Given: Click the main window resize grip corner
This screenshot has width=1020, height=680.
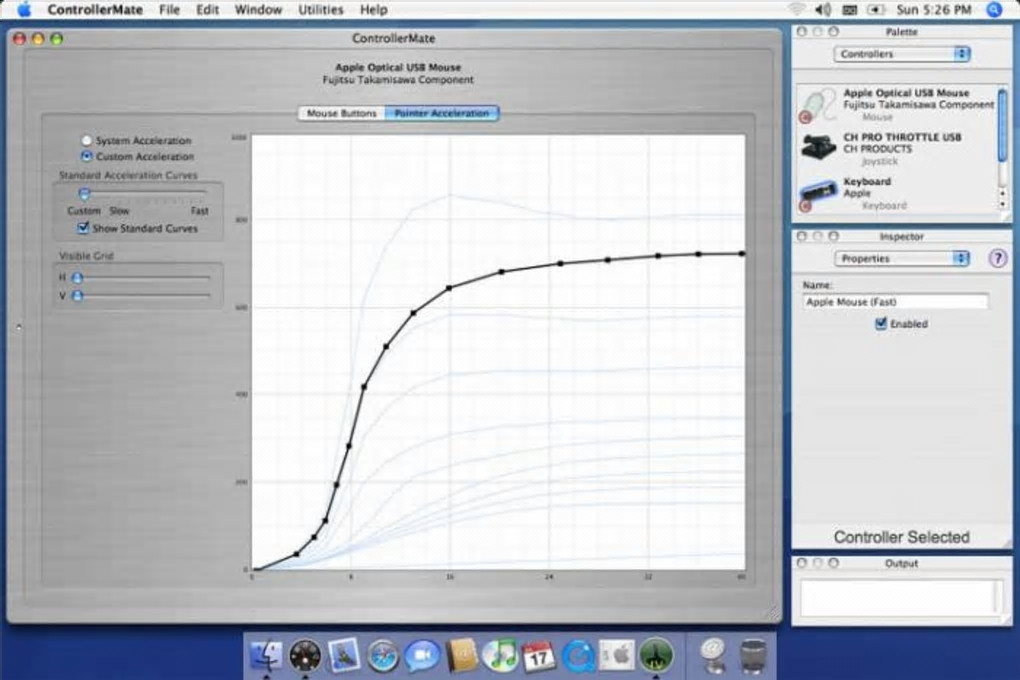Looking at the screenshot, I should click(x=773, y=614).
